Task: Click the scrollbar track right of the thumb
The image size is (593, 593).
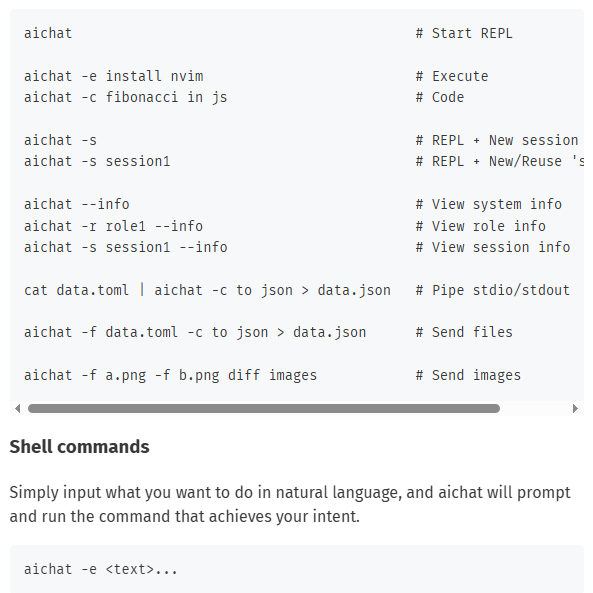Action: [x=535, y=408]
